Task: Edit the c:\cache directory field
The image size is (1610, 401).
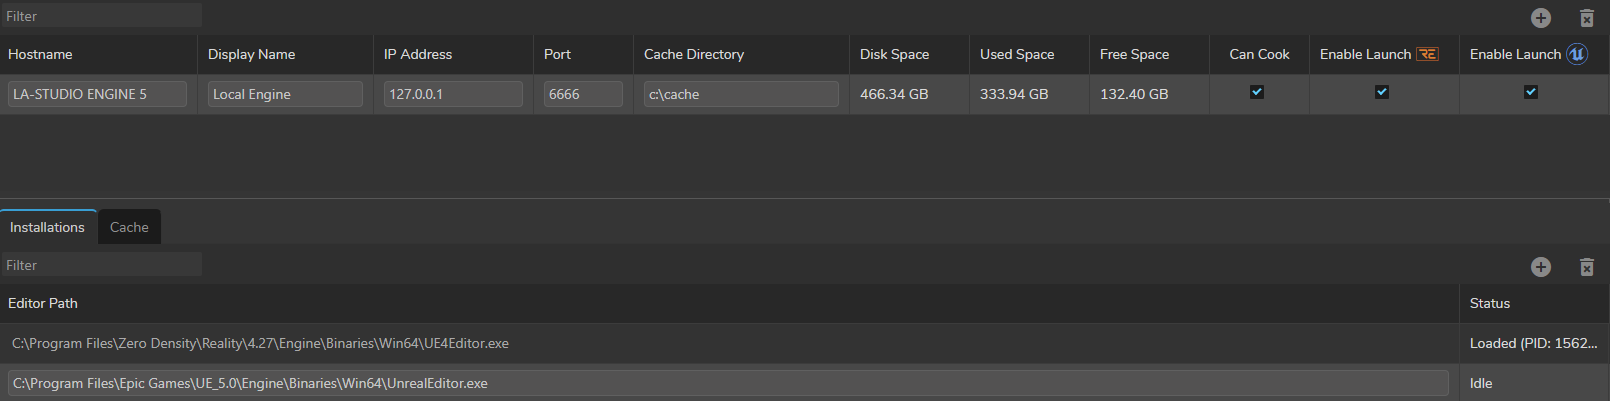Action: pyautogui.click(x=741, y=94)
